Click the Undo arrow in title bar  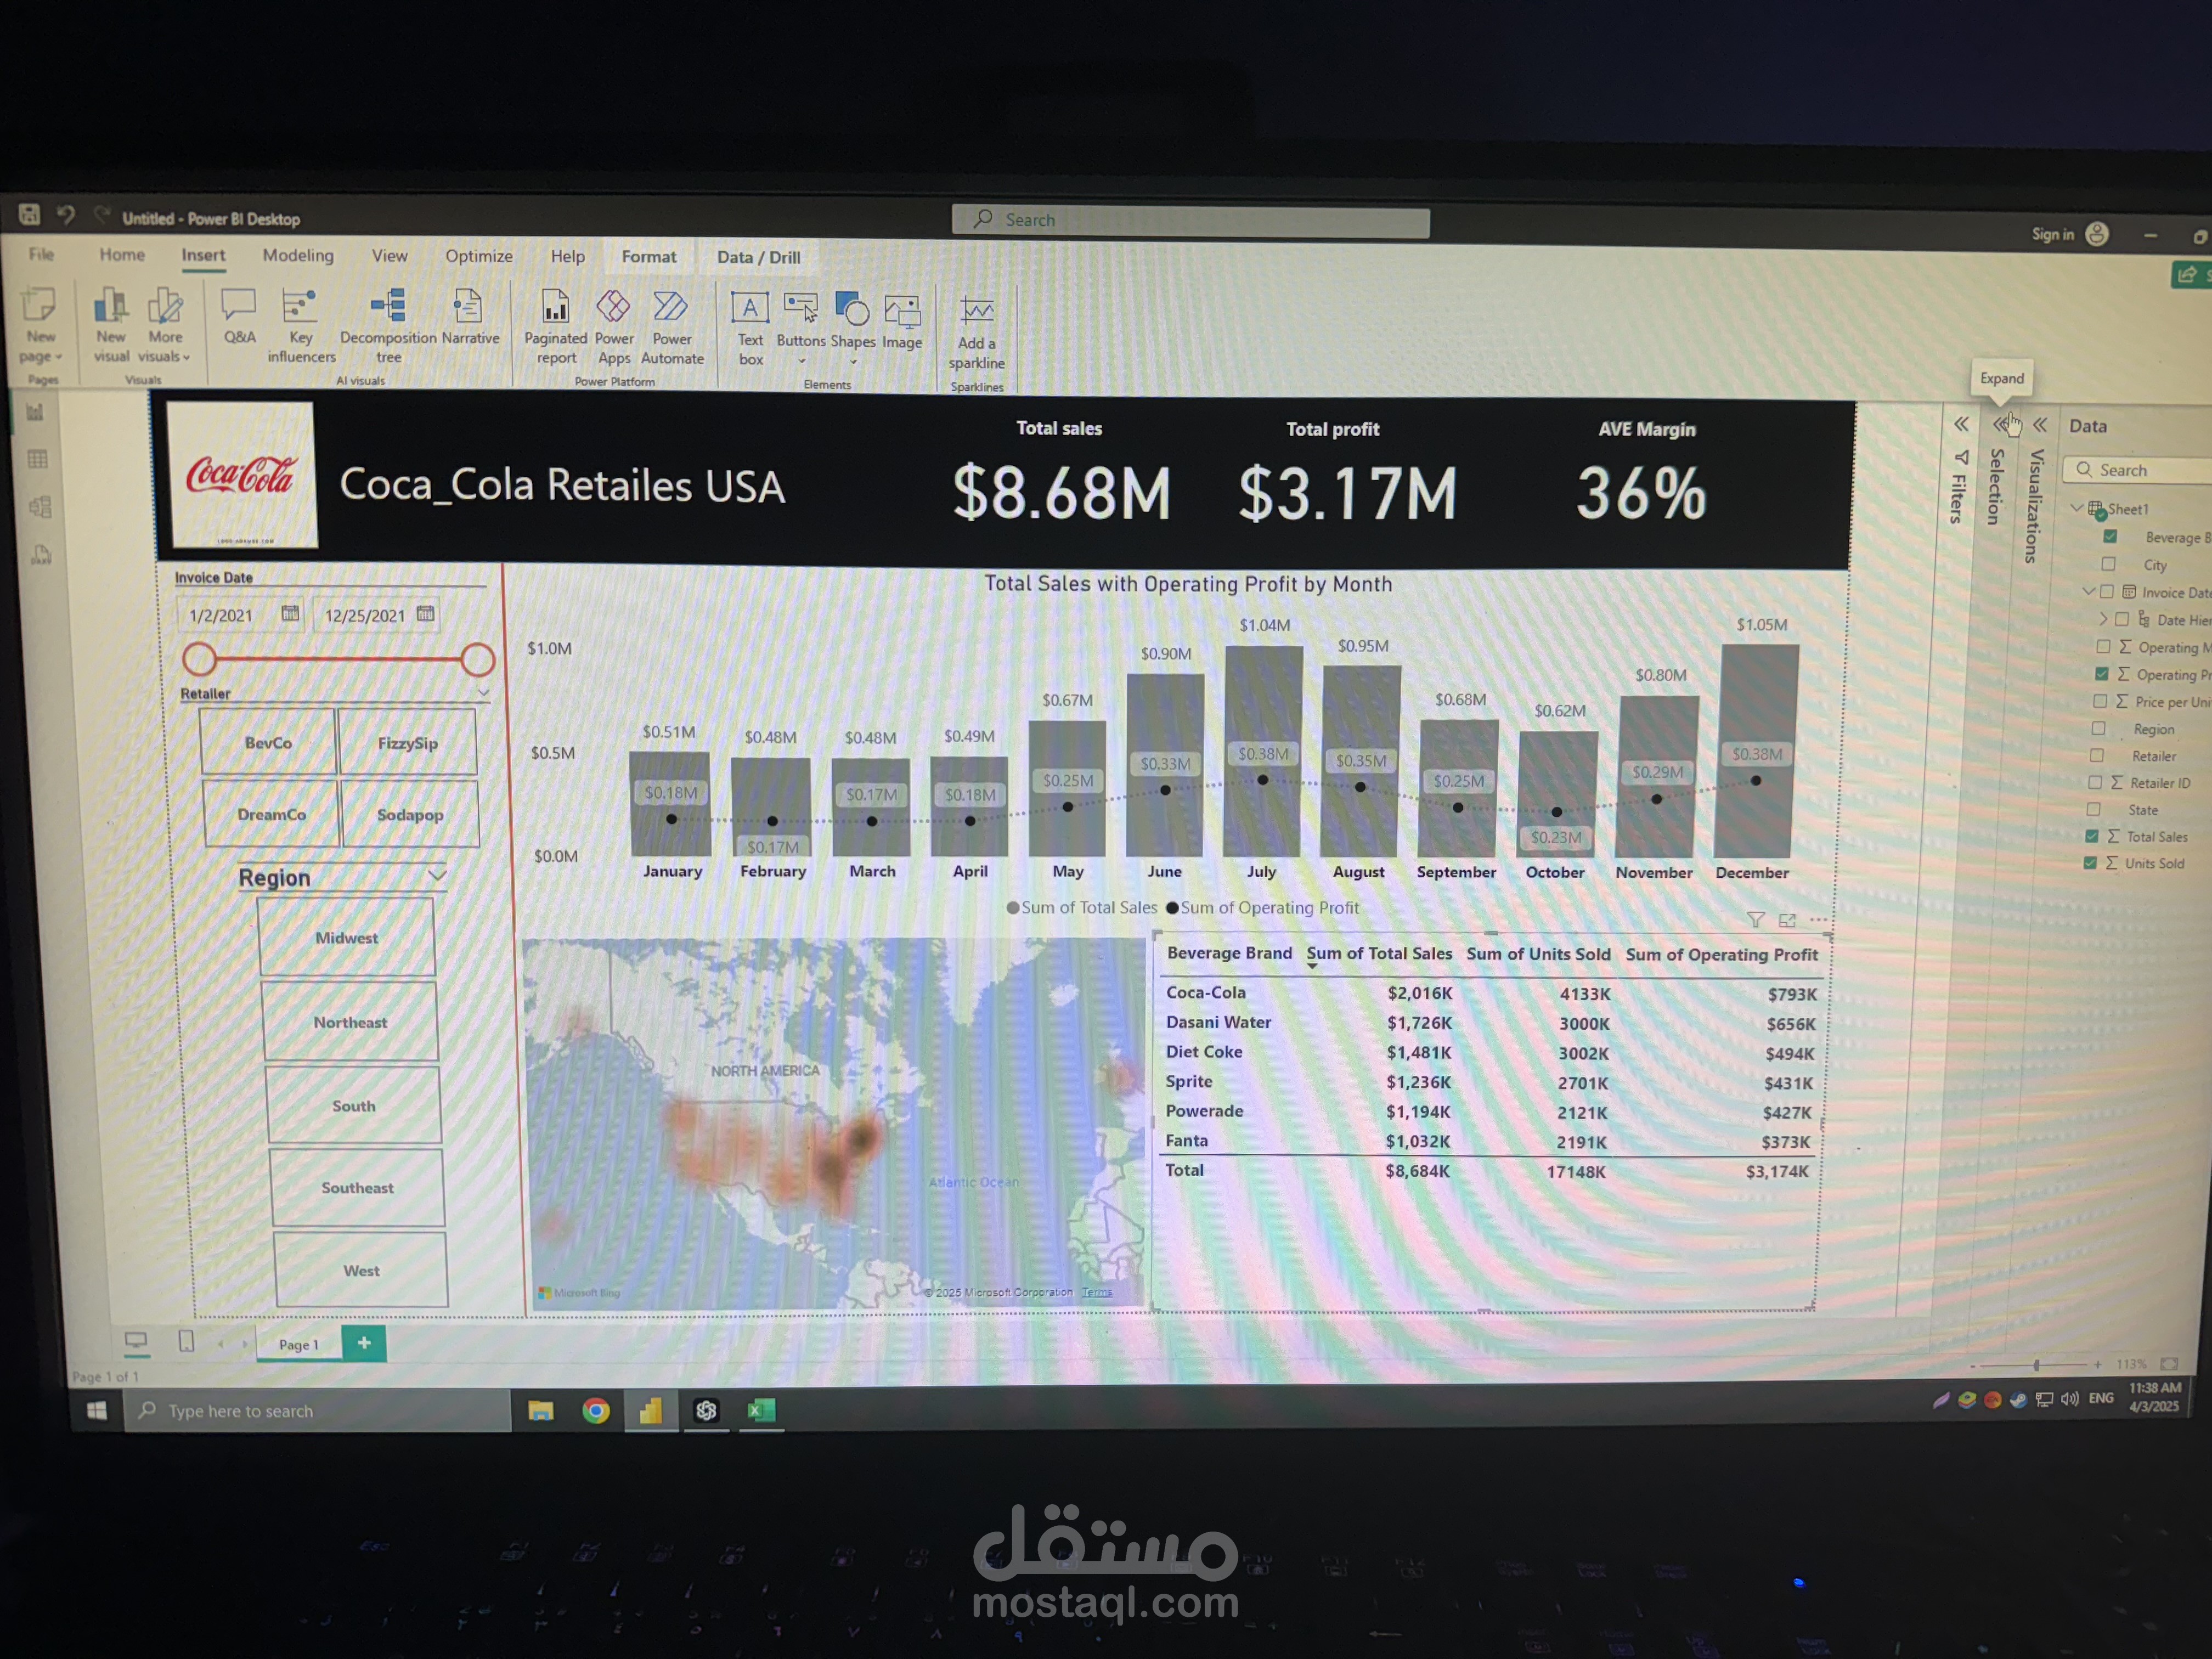coord(66,214)
